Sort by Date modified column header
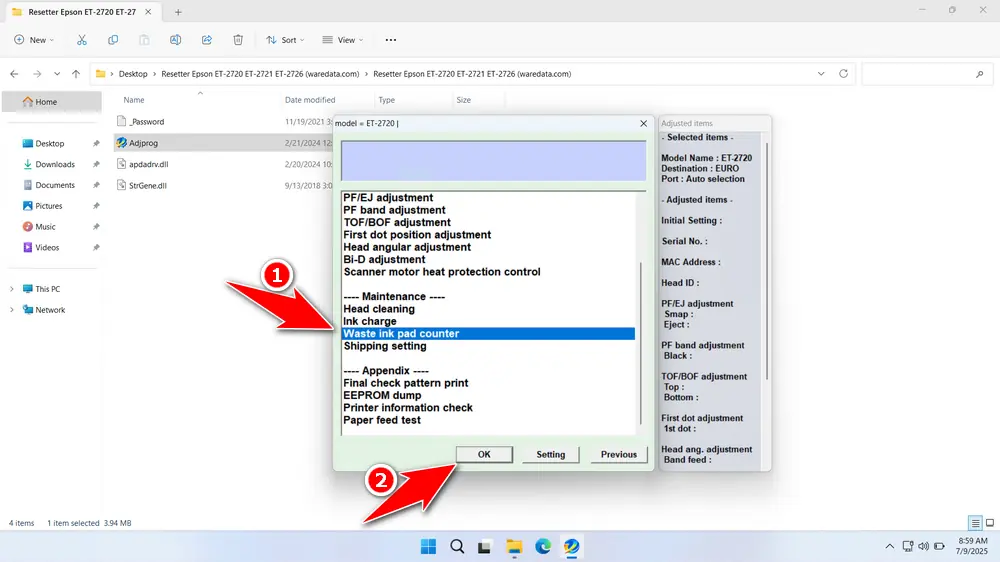Image resolution: width=1000 pixels, height=562 pixels. [x=310, y=100]
